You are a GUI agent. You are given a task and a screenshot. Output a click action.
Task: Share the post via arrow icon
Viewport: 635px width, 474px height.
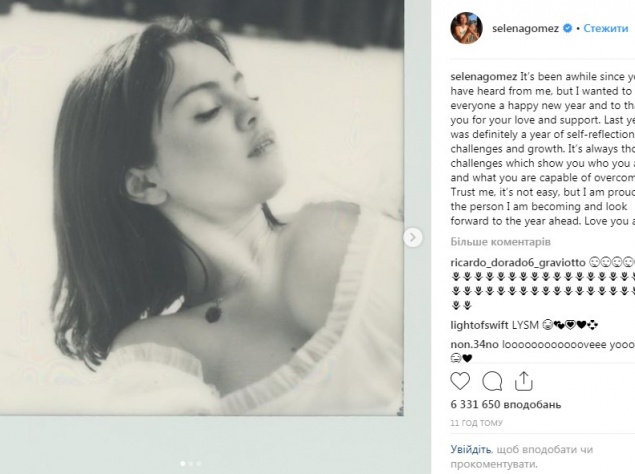click(522, 380)
